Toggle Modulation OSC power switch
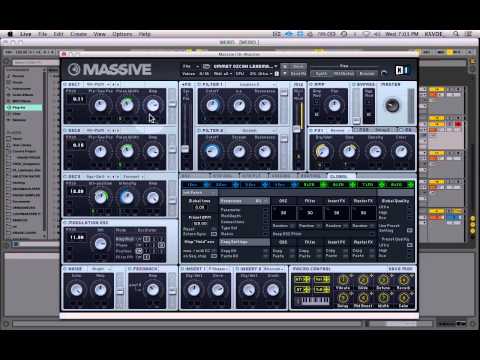 click(x=65, y=222)
